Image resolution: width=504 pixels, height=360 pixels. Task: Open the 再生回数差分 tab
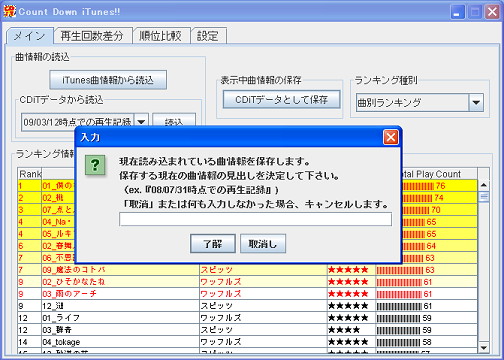point(92,36)
